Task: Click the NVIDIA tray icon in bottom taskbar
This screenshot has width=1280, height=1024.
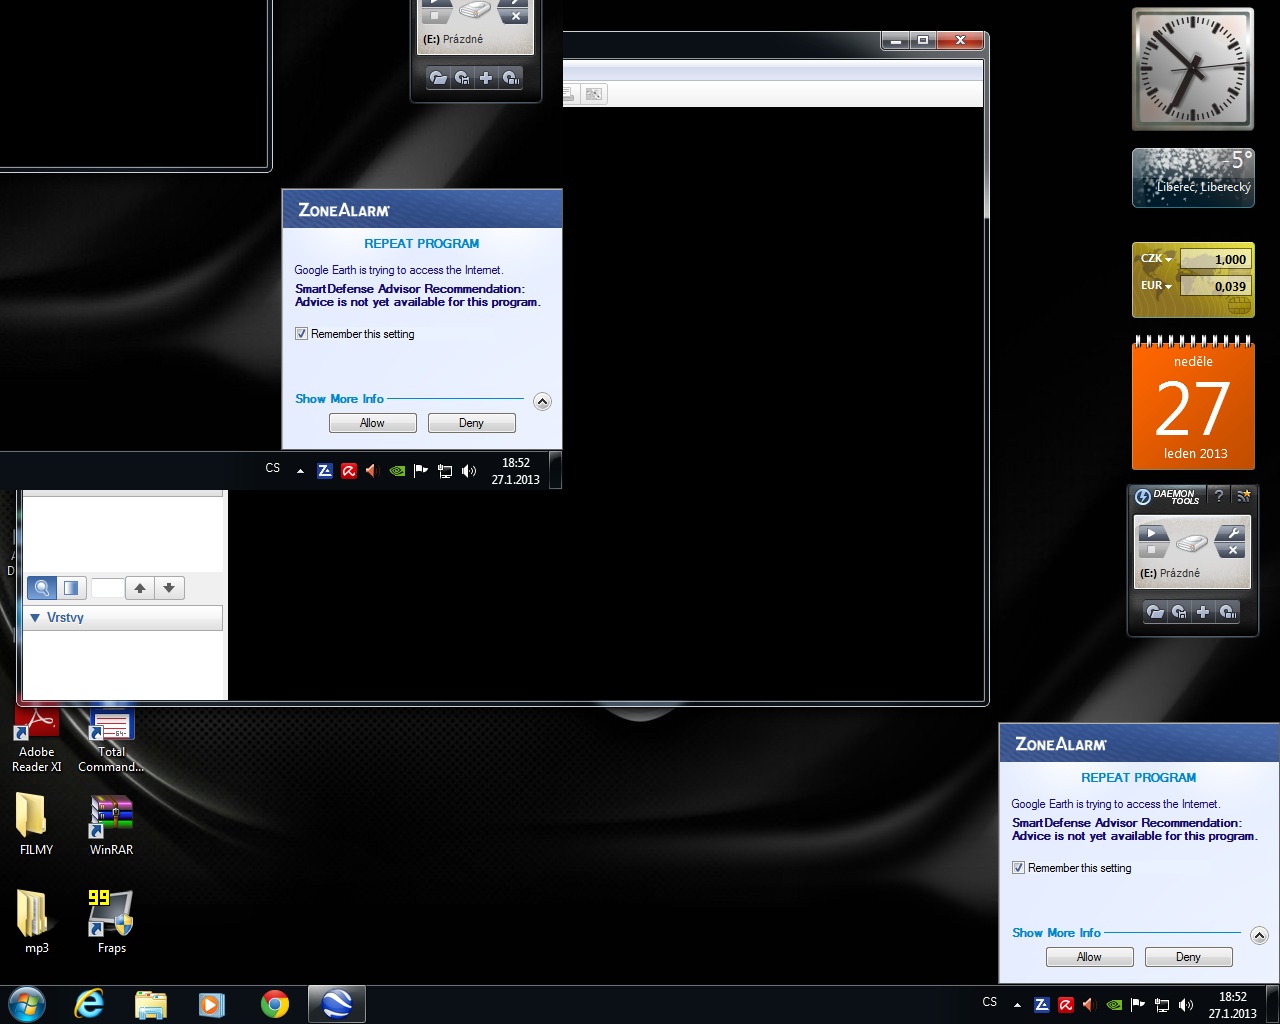Action: pos(1114,1005)
